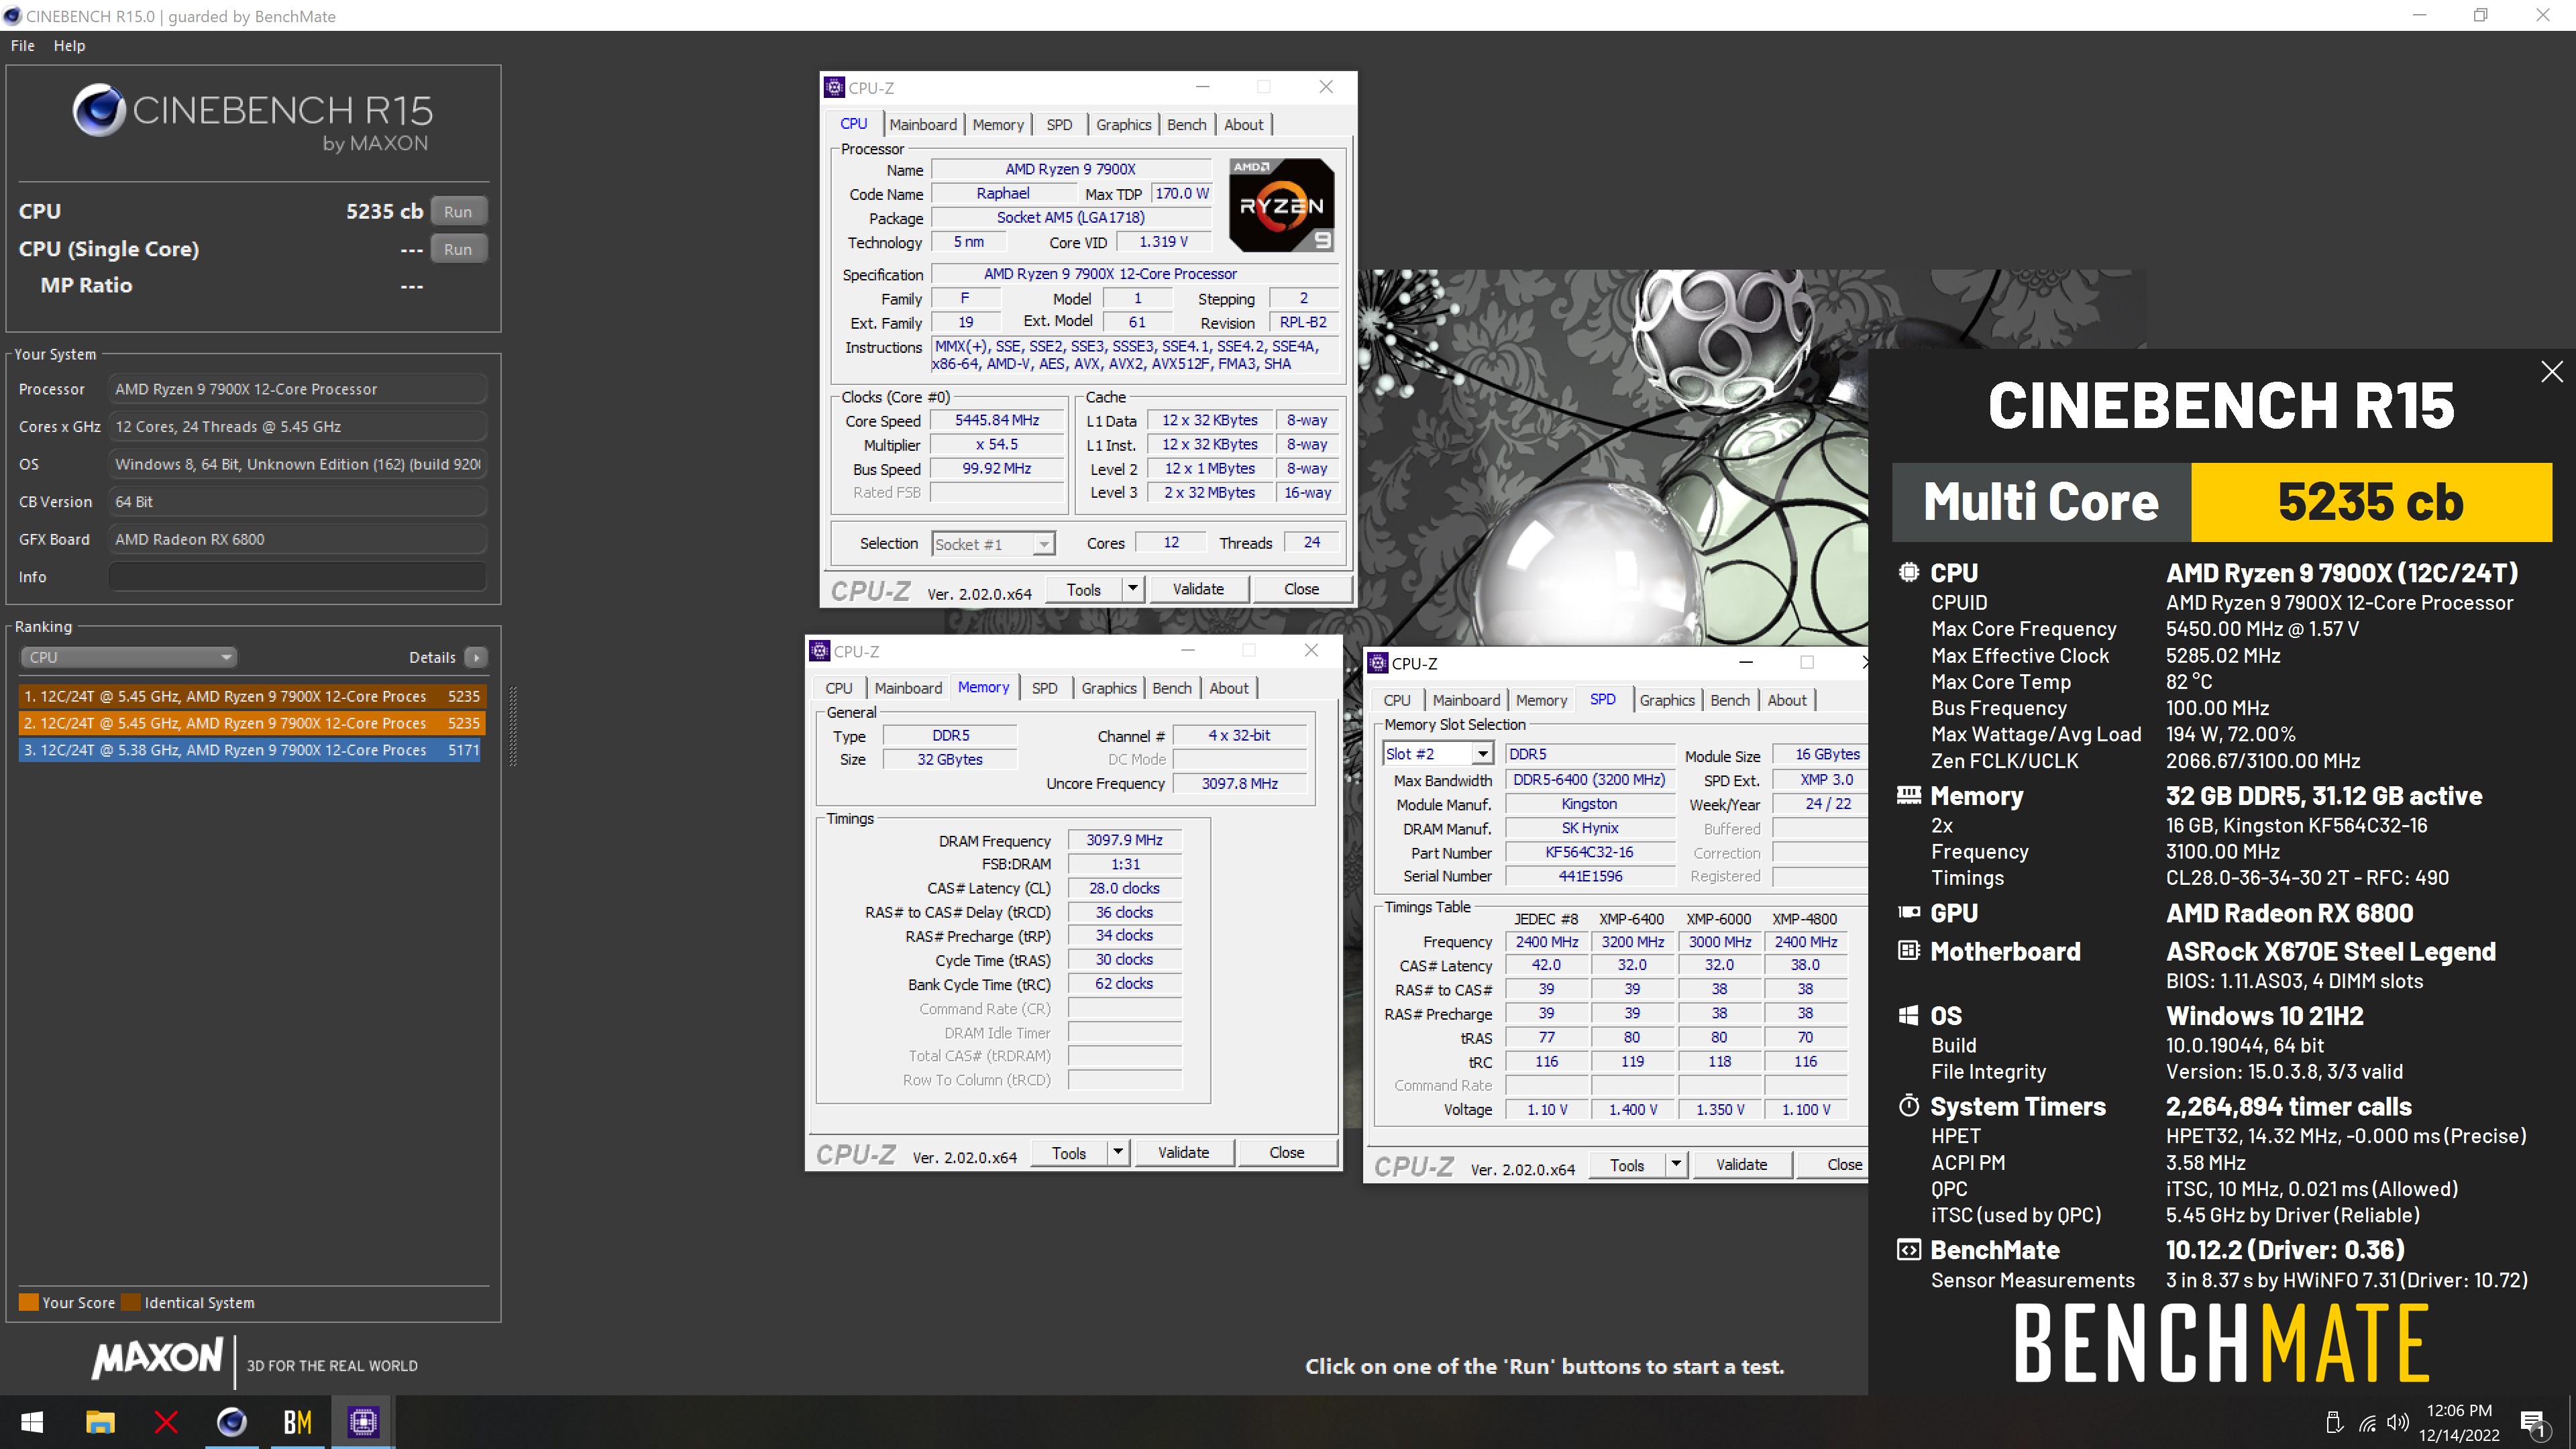Run the CPU multi-core test
Viewport: 2576px width, 1449px height.
(458, 212)
